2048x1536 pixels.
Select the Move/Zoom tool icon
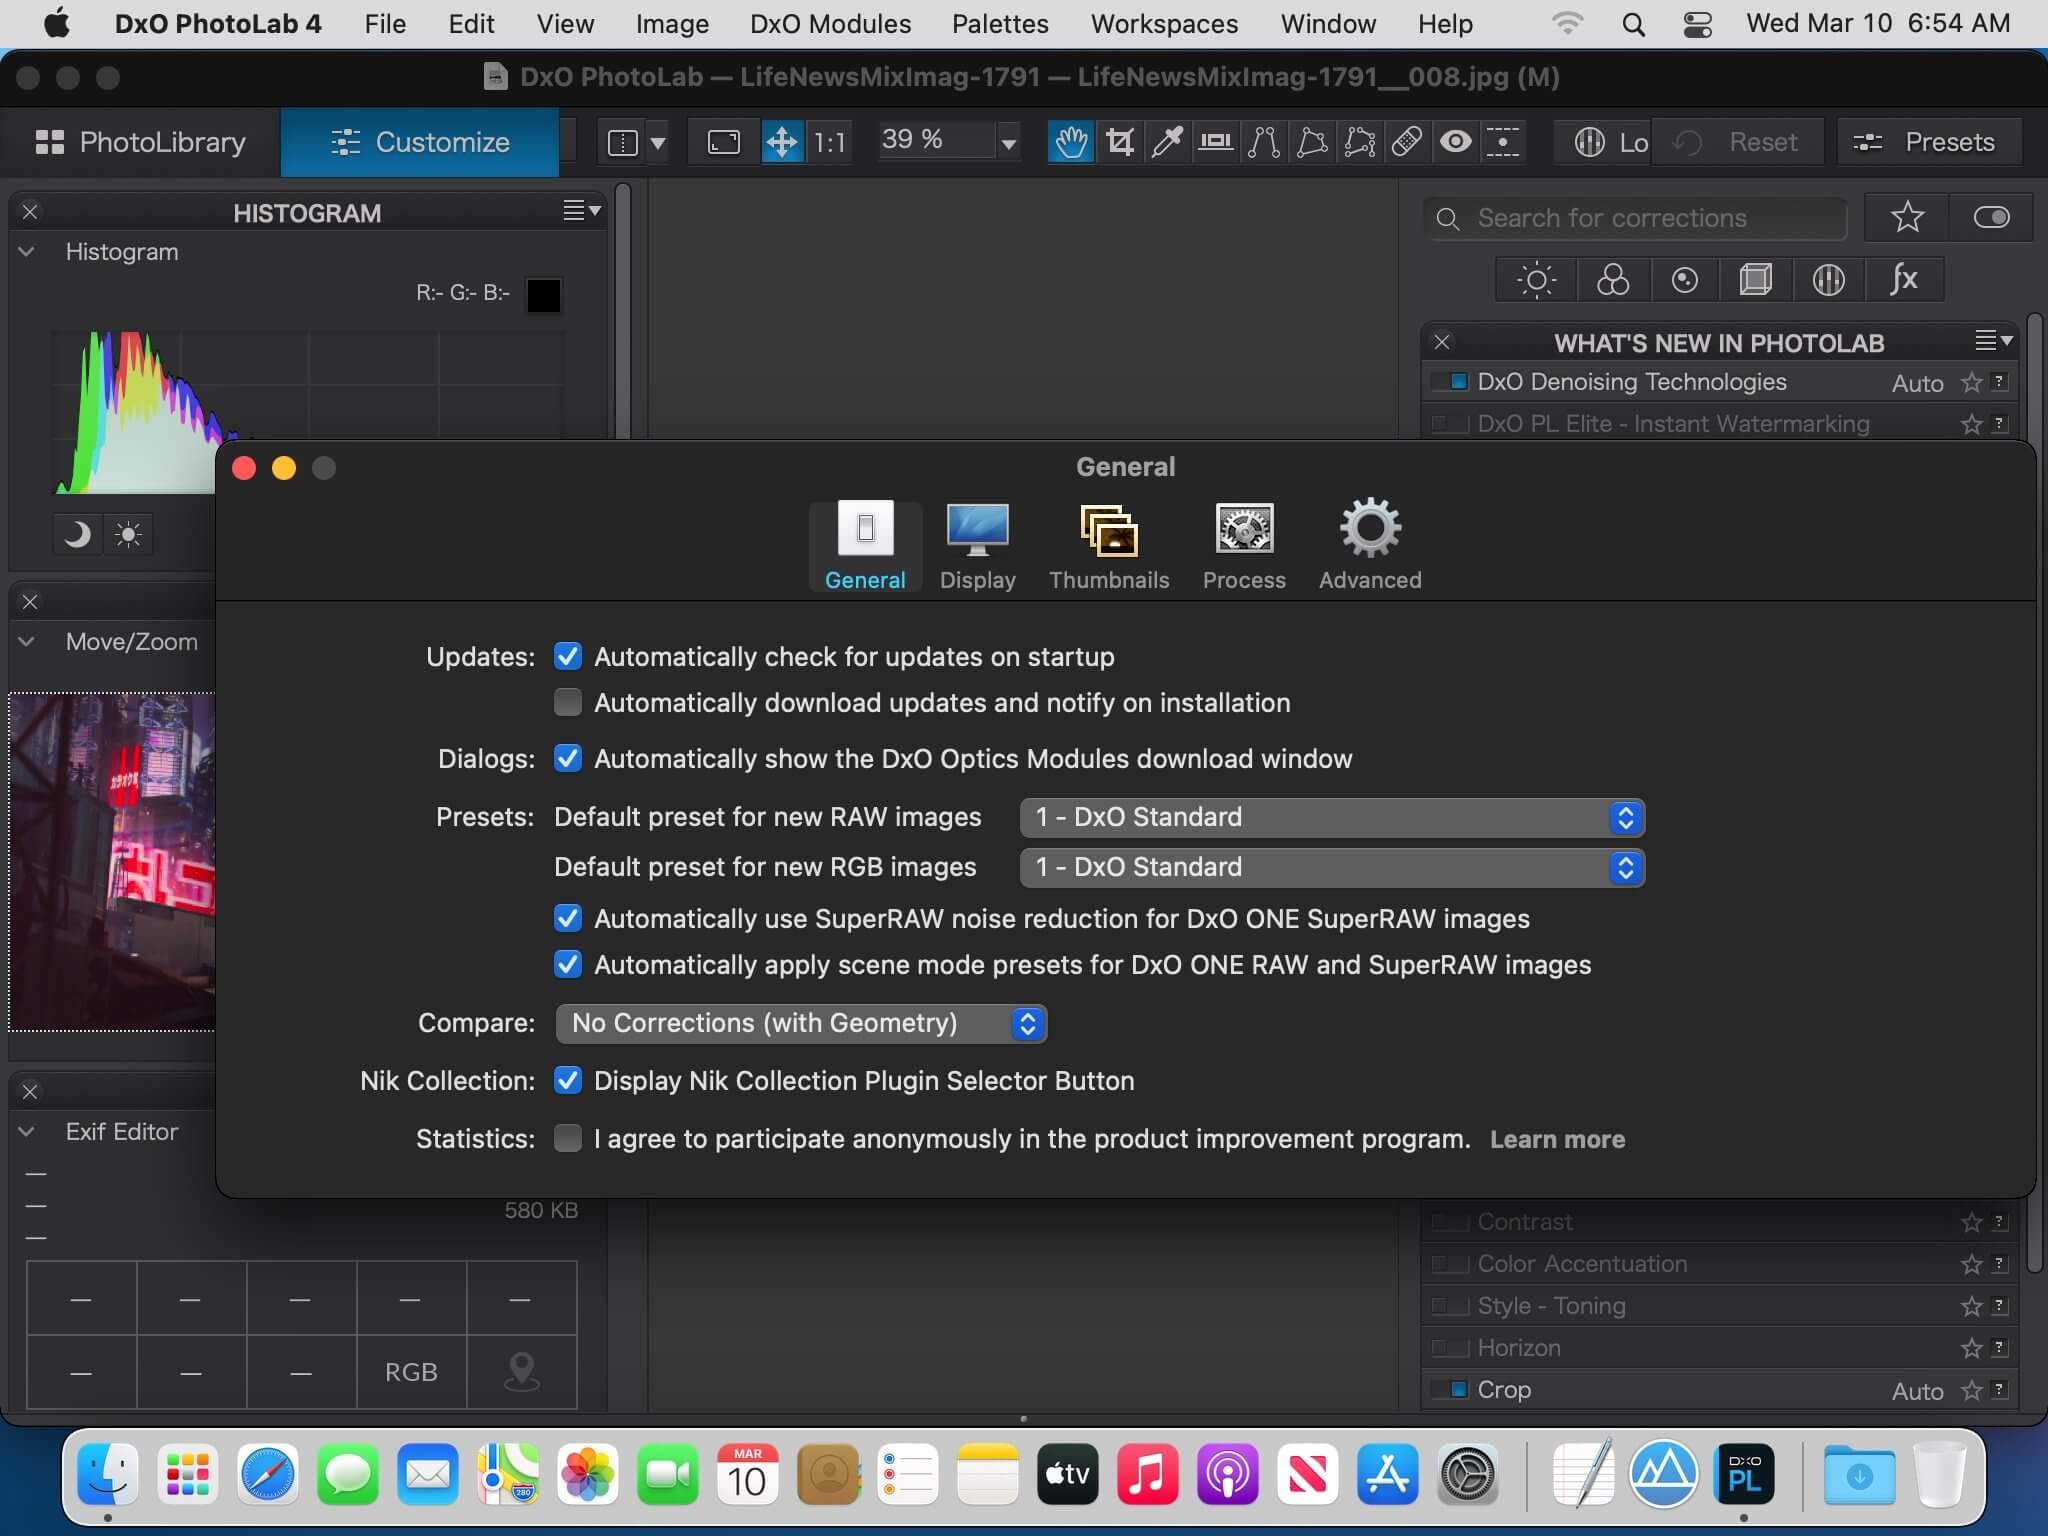pos(782,140)
